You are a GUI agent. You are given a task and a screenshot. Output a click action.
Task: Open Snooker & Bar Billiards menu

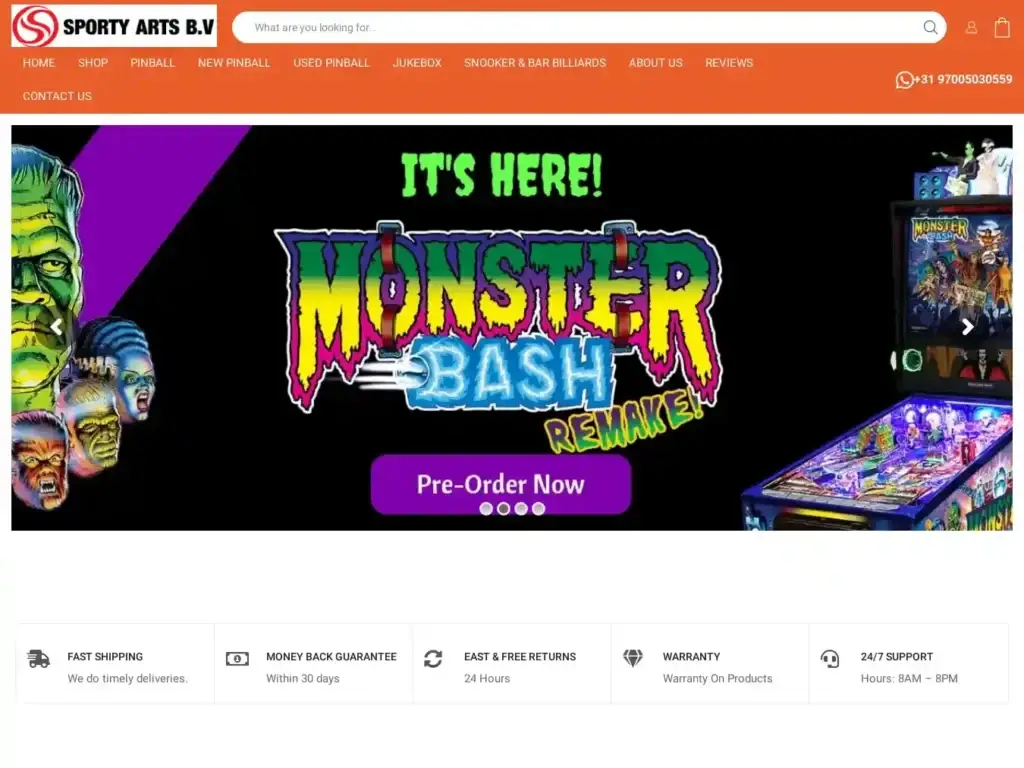point(535,63)
